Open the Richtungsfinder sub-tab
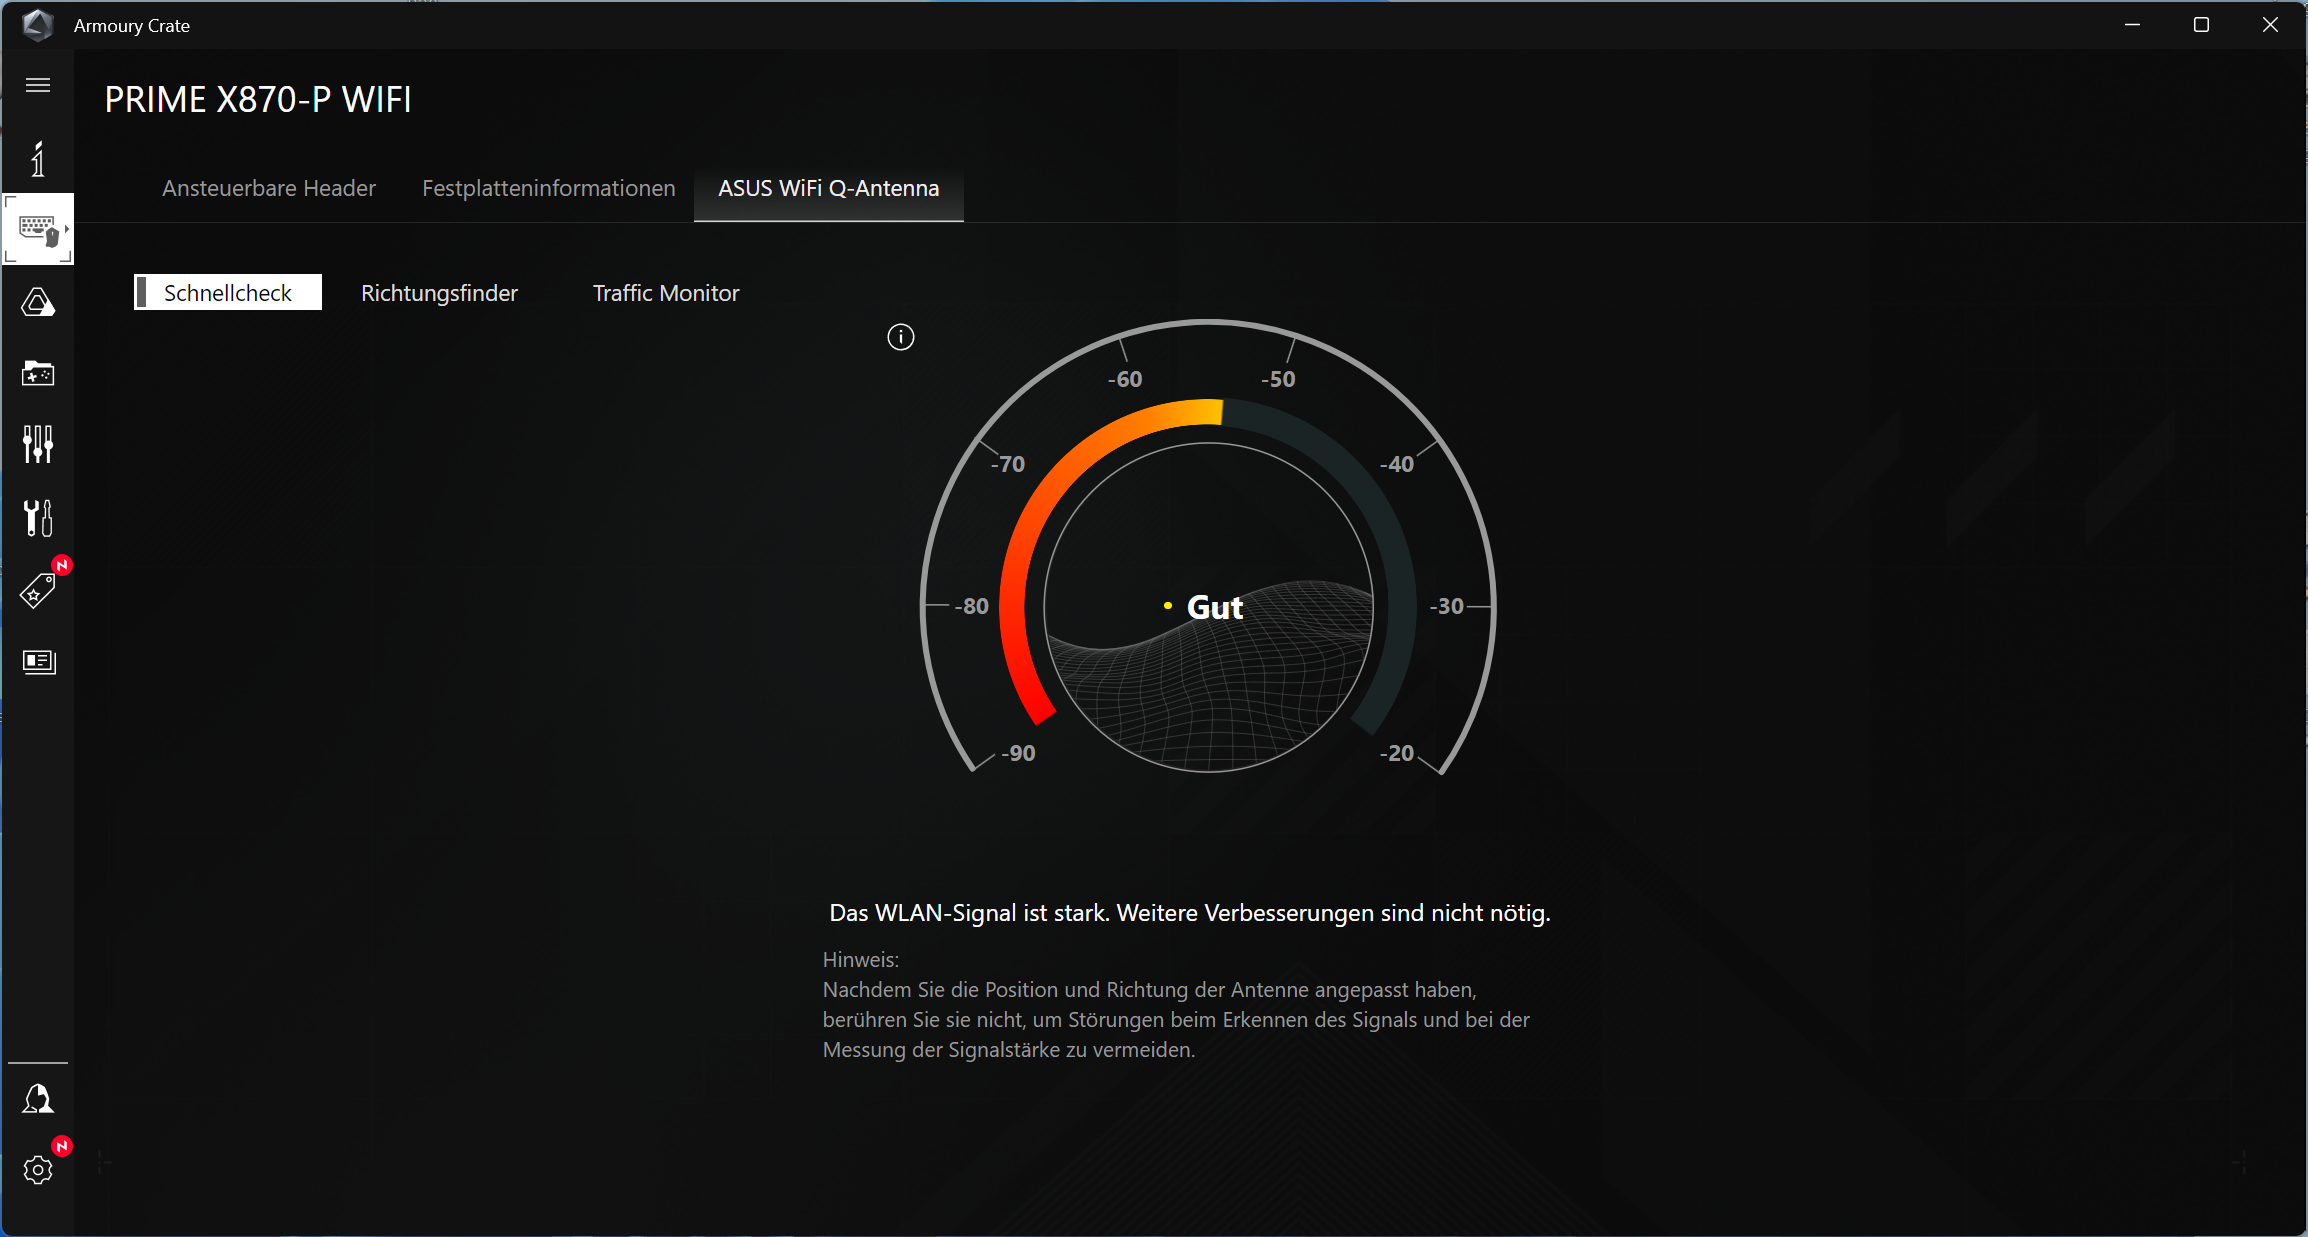The height and width of the screenshot is (1237, 2308). (x=439, y=293)
